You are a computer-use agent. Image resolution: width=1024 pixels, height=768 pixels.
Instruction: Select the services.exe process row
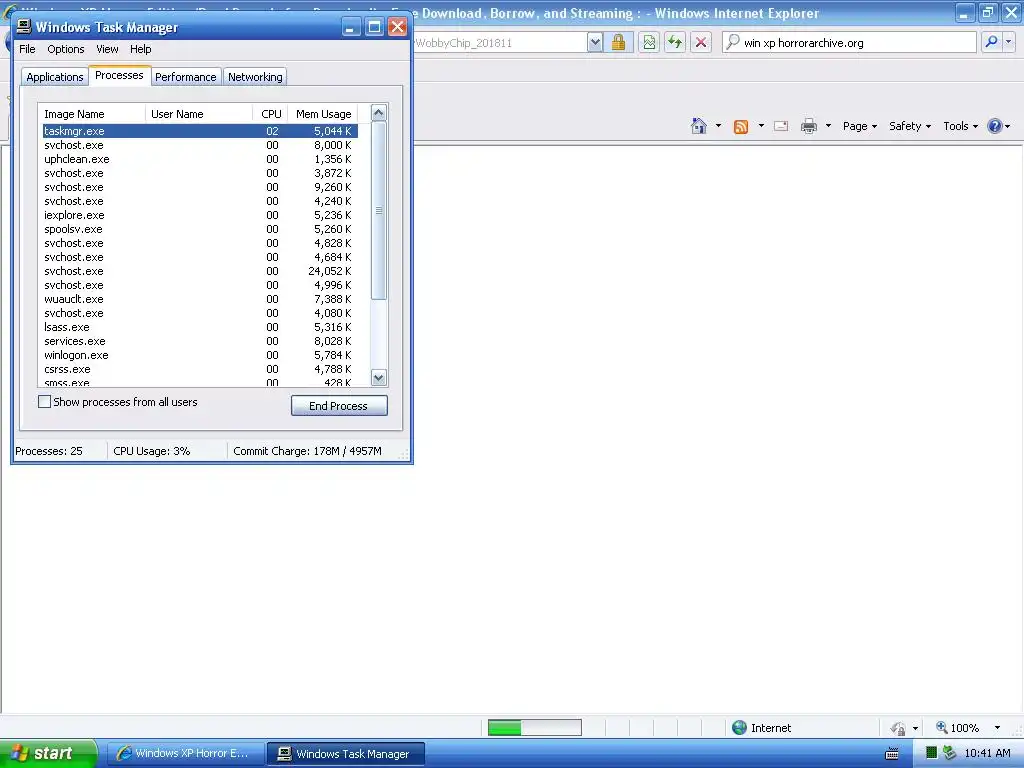(x=200, y=341)
